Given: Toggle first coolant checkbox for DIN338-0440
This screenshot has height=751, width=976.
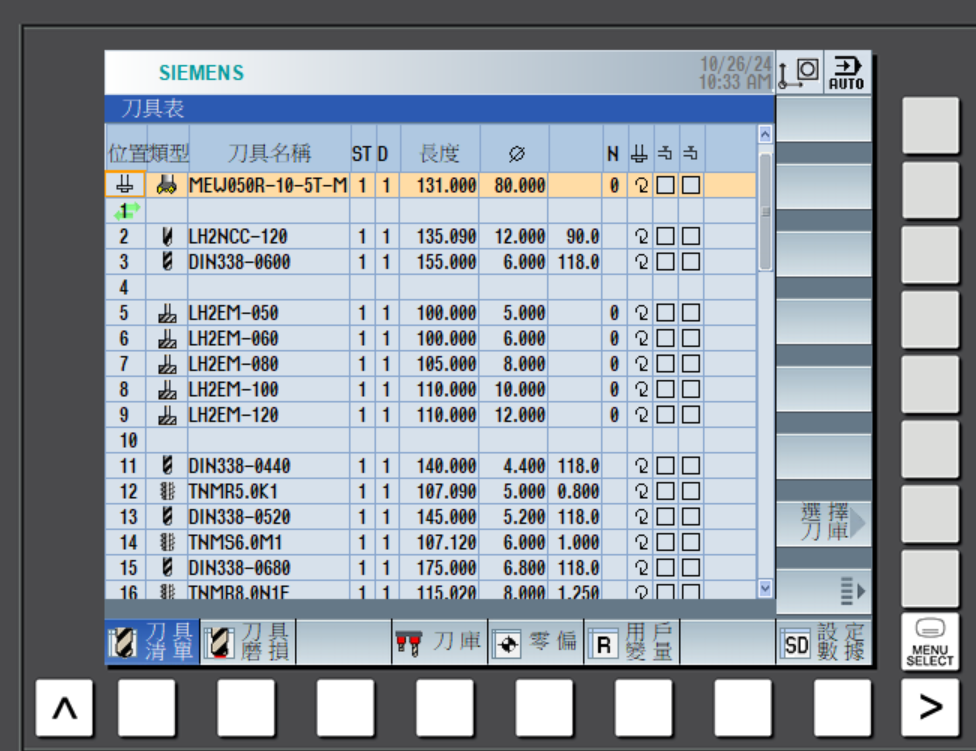Looking at the screenshot, I should 665,466.
